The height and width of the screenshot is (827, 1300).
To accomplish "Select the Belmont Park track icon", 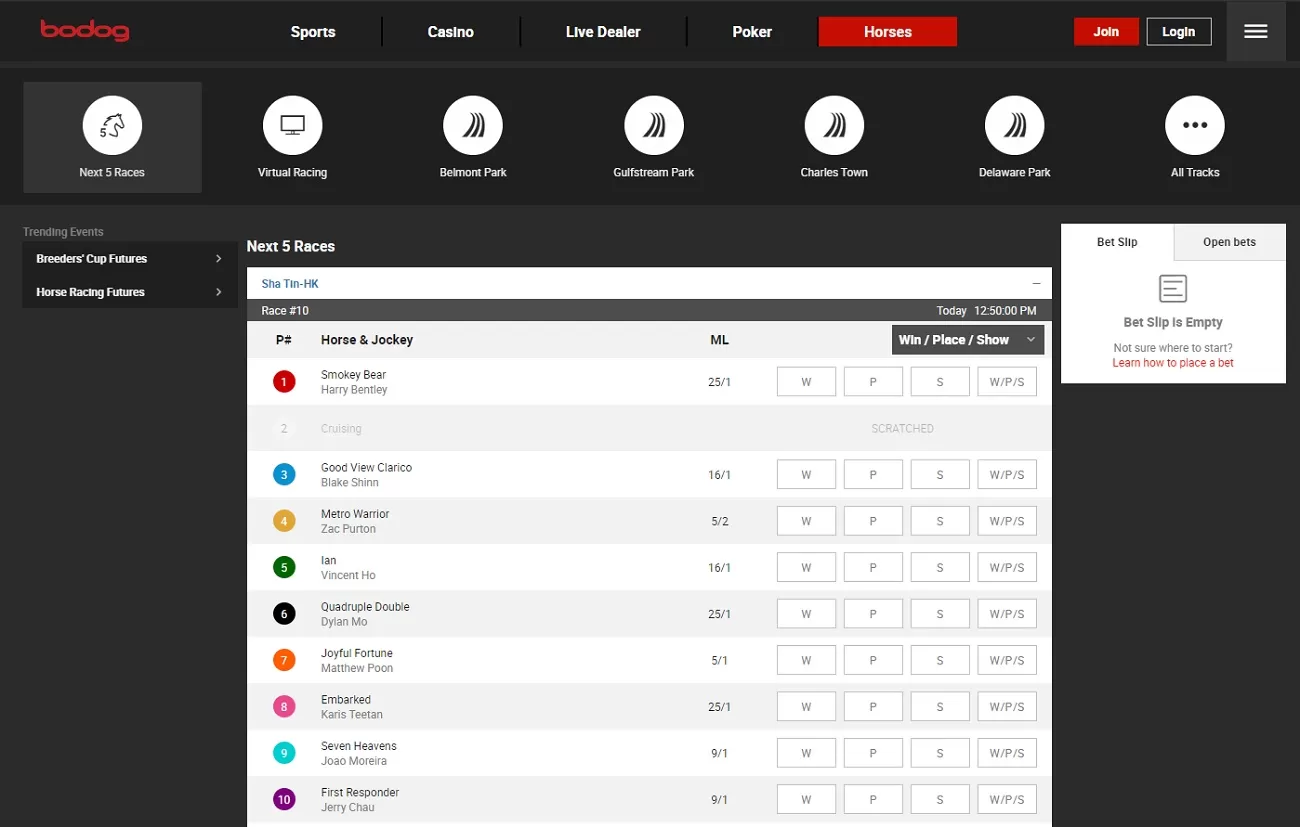I will point(473,126).
